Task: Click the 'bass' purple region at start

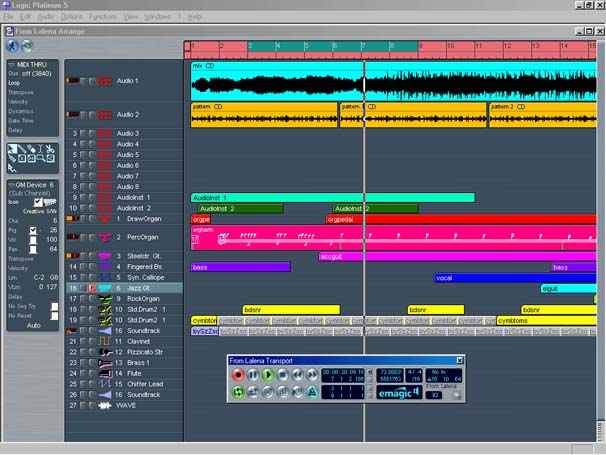Action: [241, 267]
